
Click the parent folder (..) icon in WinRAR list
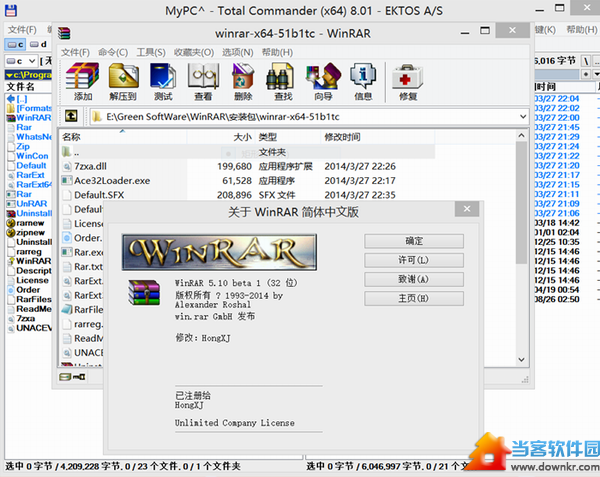coord(67,152)
